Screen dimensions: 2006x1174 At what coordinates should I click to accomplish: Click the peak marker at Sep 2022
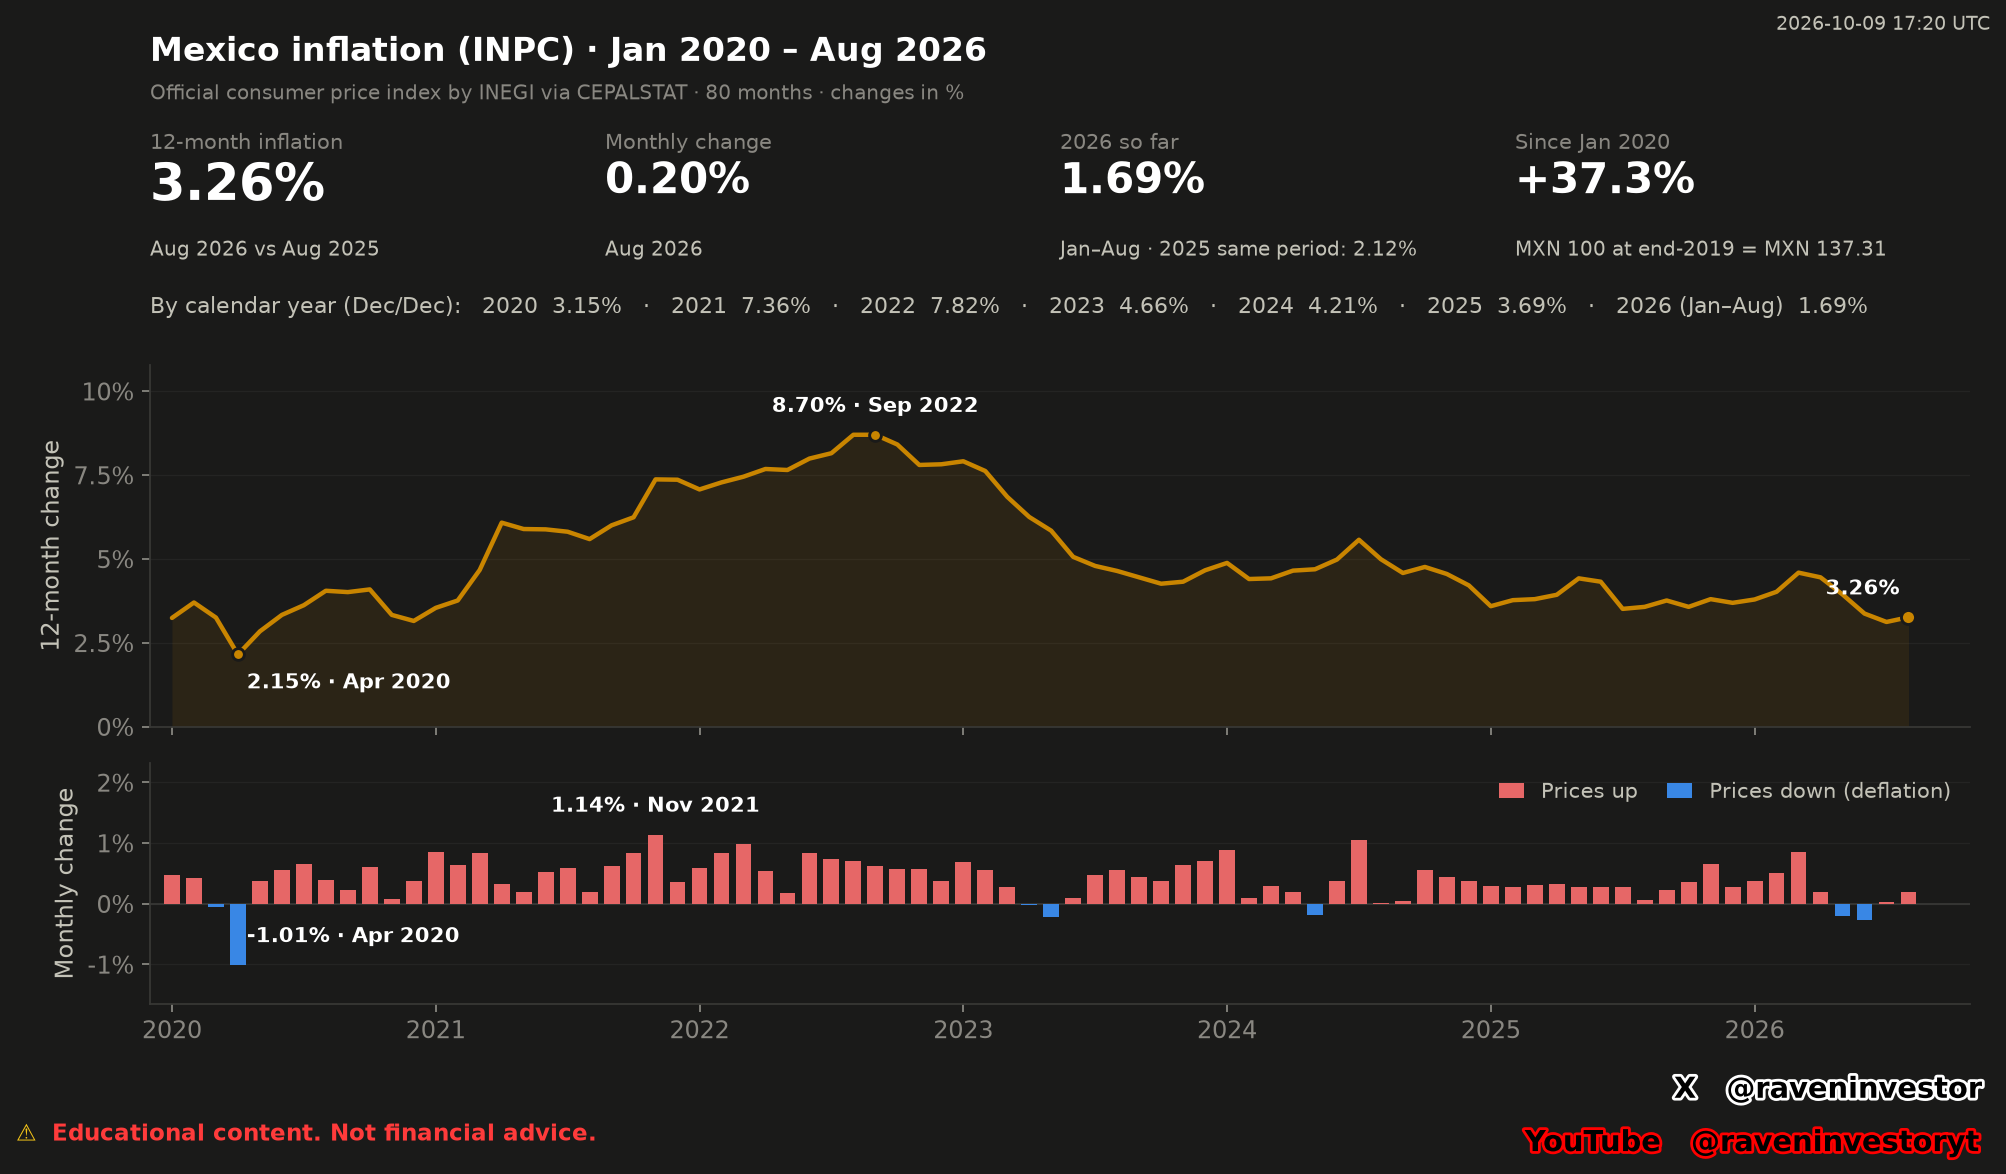tap(875, 436)
